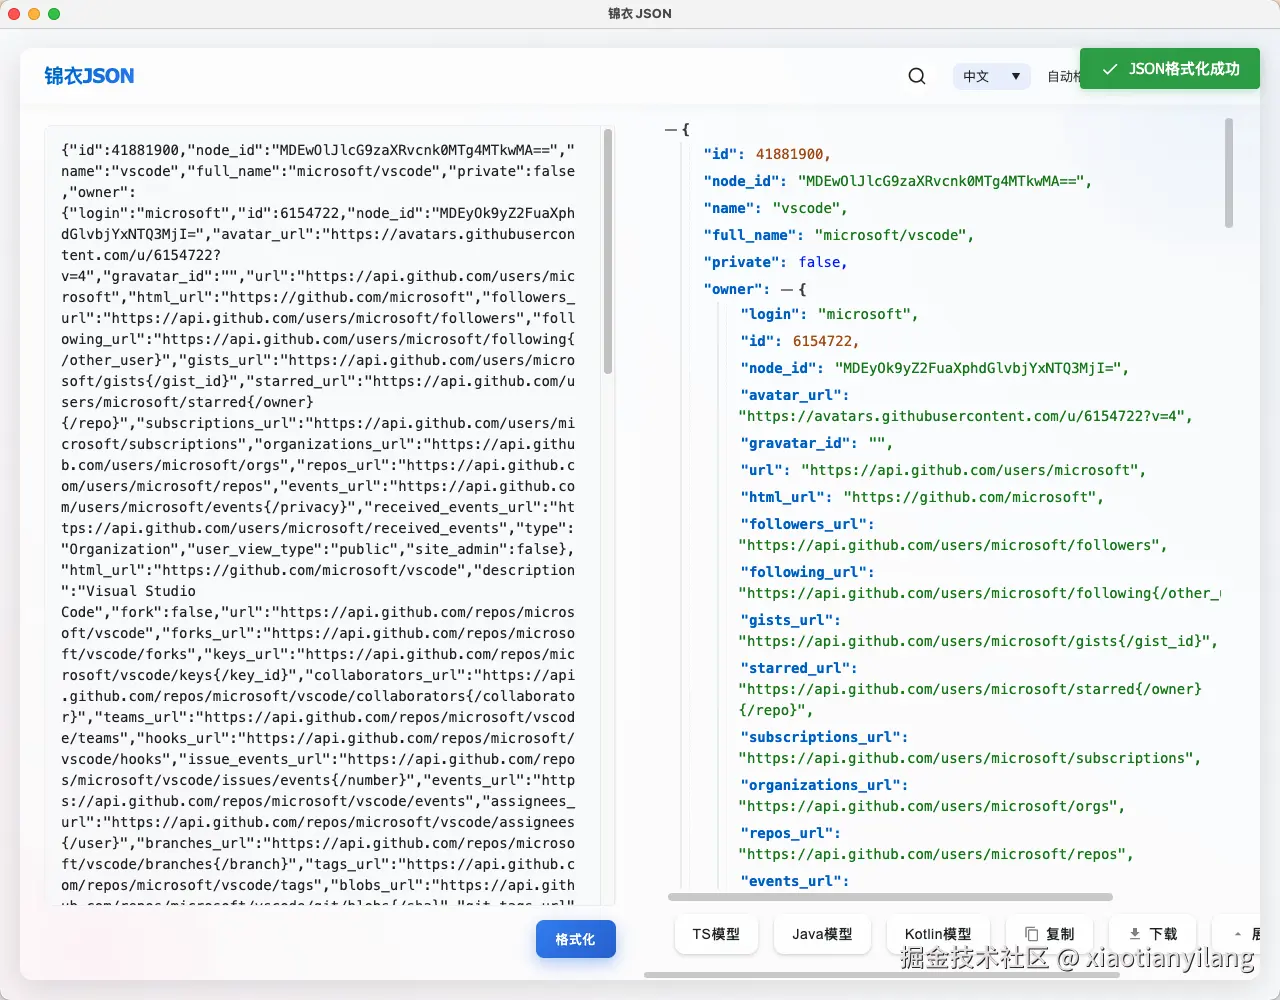The height and width of the screenshot is (1000, 1280).
Task: Click the 锦衣JSON logo
Action: [89, 76]
